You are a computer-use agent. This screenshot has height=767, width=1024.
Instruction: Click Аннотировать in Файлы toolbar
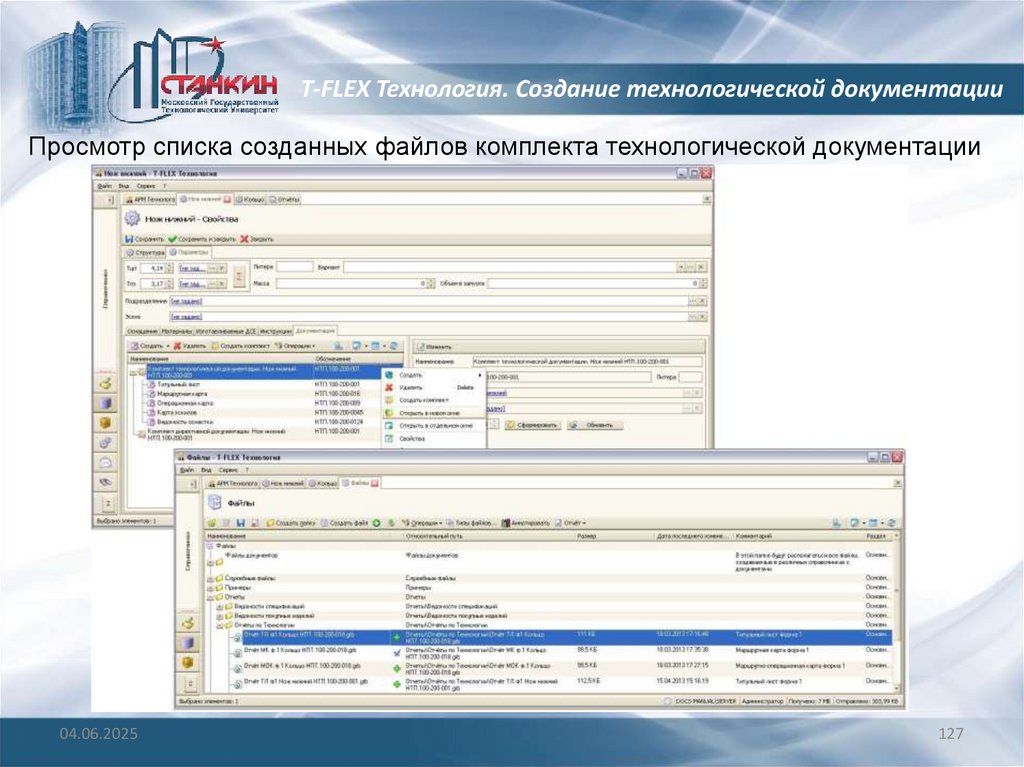(x=525, y=523)
